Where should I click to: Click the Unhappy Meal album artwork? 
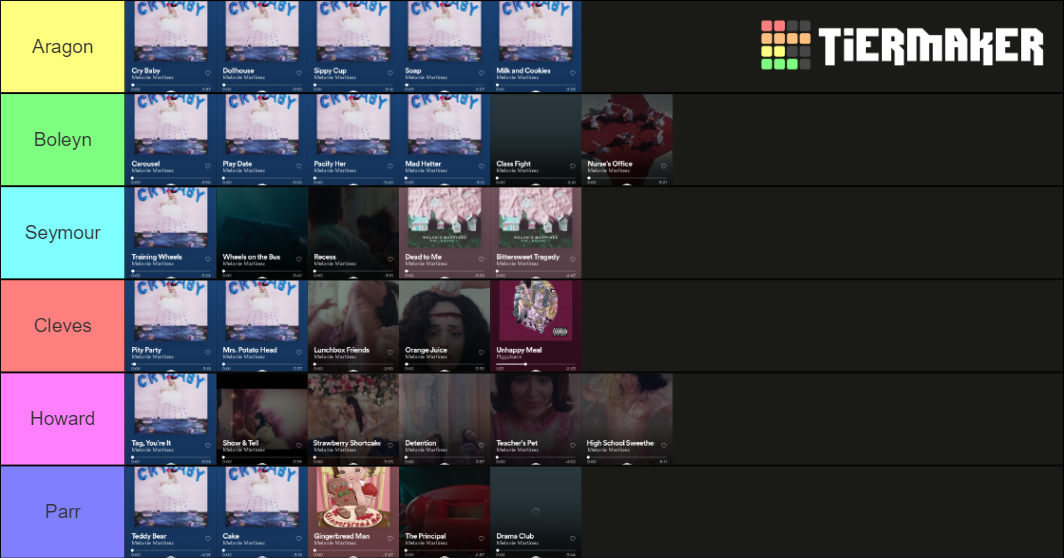coord(535,311)
